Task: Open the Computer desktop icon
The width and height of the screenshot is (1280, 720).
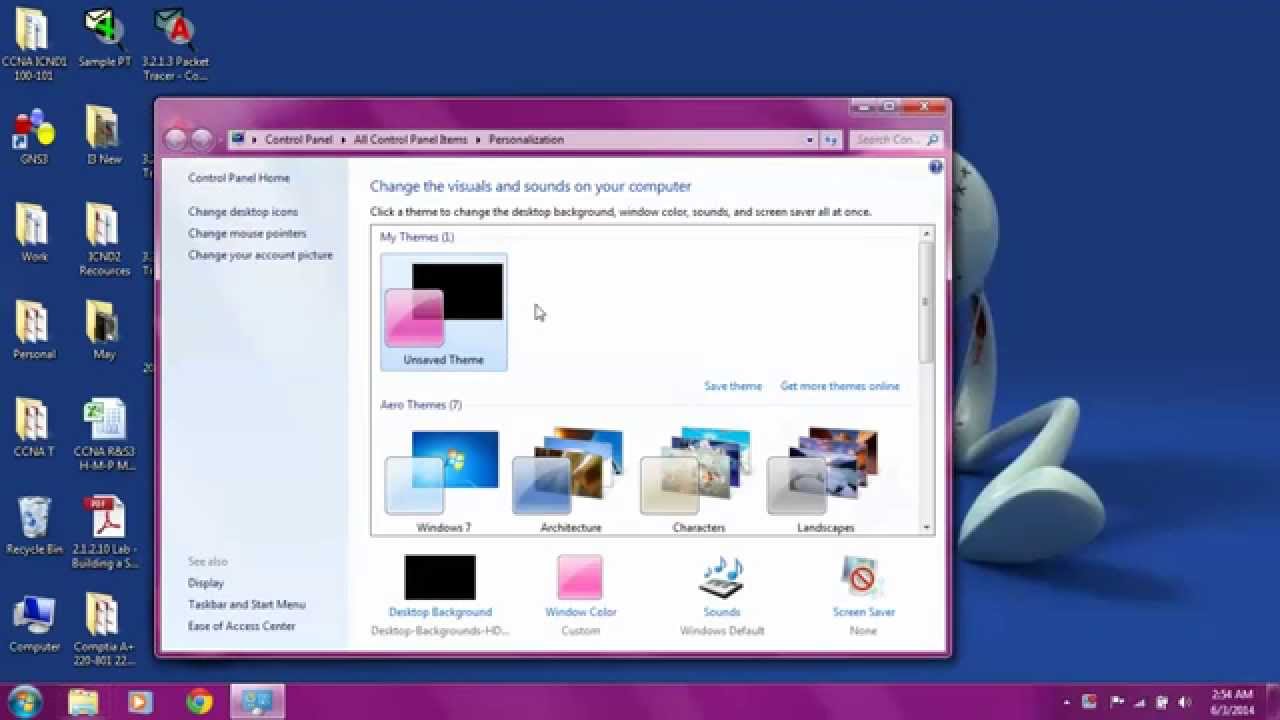Action: click(34, 612)
